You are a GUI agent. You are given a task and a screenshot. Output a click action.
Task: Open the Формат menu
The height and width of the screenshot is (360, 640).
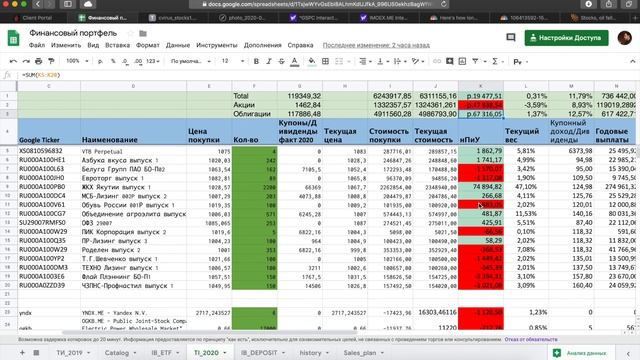point(148,45)
